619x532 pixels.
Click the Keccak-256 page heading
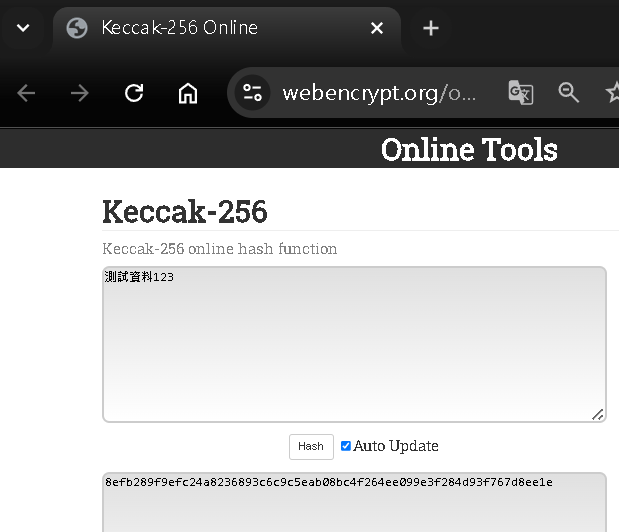[185, 212]
